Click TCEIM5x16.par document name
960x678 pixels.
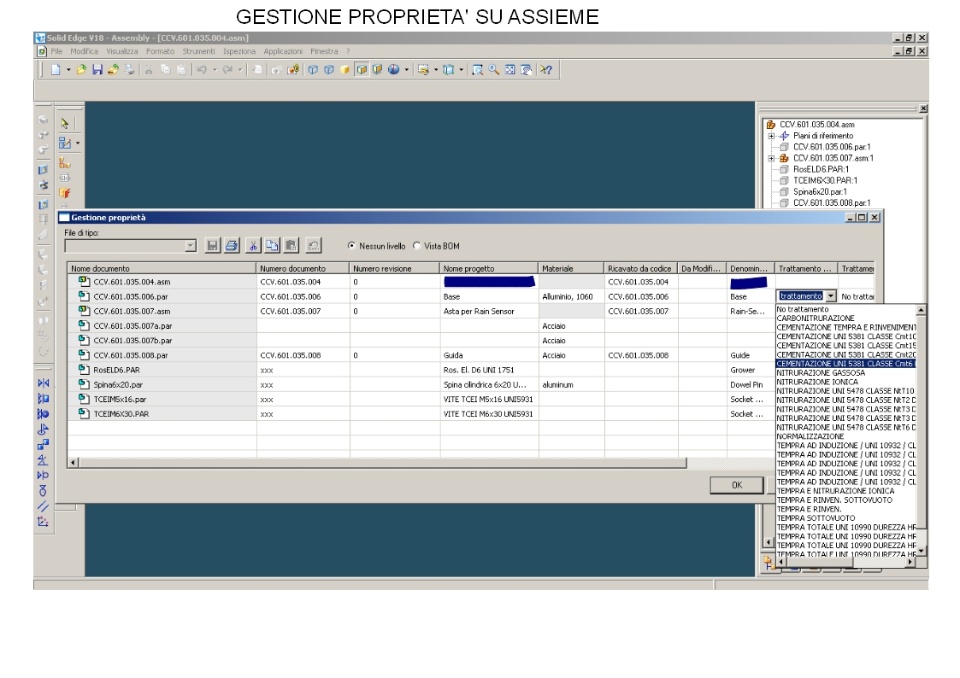(119, 399)
